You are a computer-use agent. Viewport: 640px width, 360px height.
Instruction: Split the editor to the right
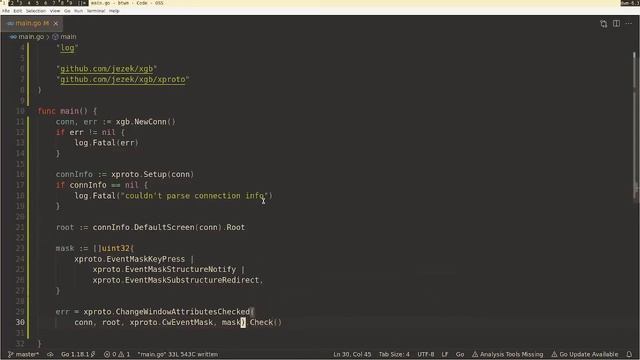pos(616,24)
